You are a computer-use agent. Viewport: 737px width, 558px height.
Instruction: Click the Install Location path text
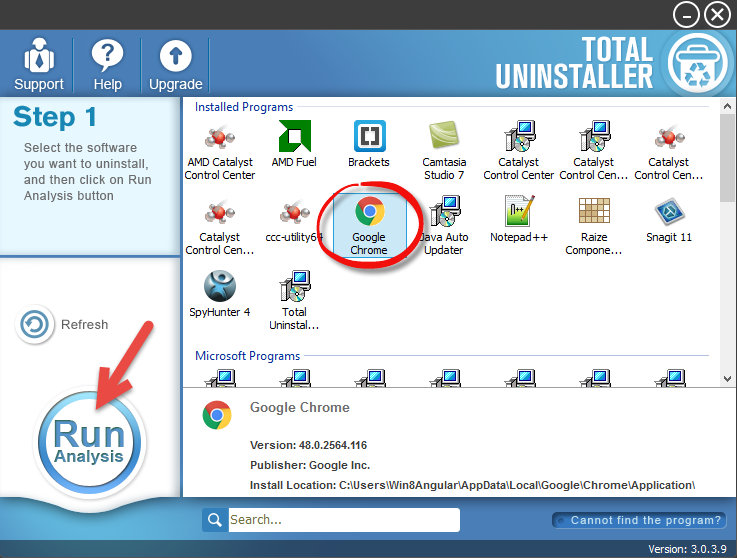[x=472, y=485]
